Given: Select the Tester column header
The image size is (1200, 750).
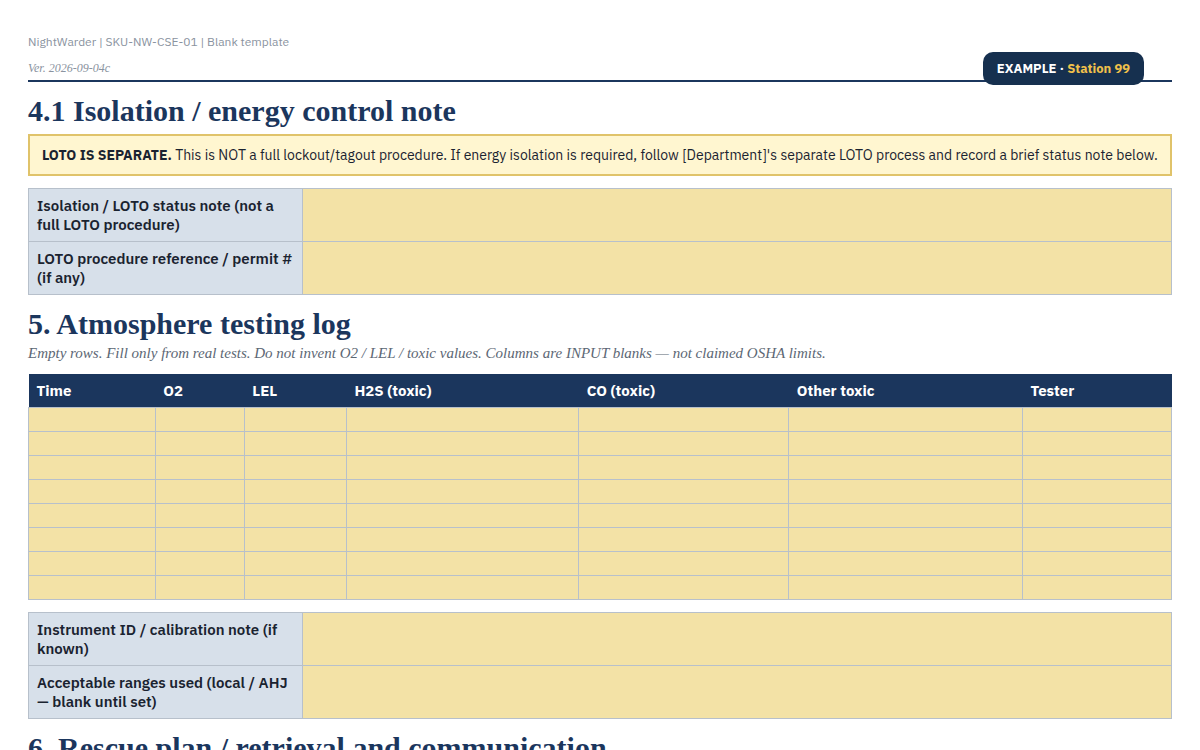Looking at the screenshot, I should 1097,391.
